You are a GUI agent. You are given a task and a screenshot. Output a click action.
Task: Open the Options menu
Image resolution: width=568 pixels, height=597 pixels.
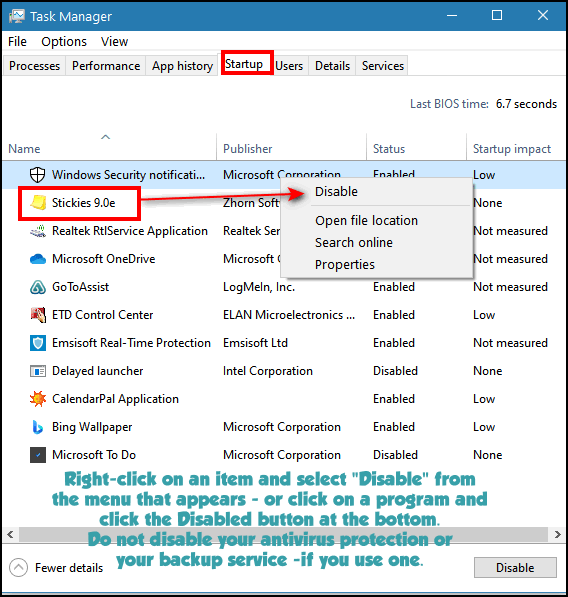(x=64, y=42)
